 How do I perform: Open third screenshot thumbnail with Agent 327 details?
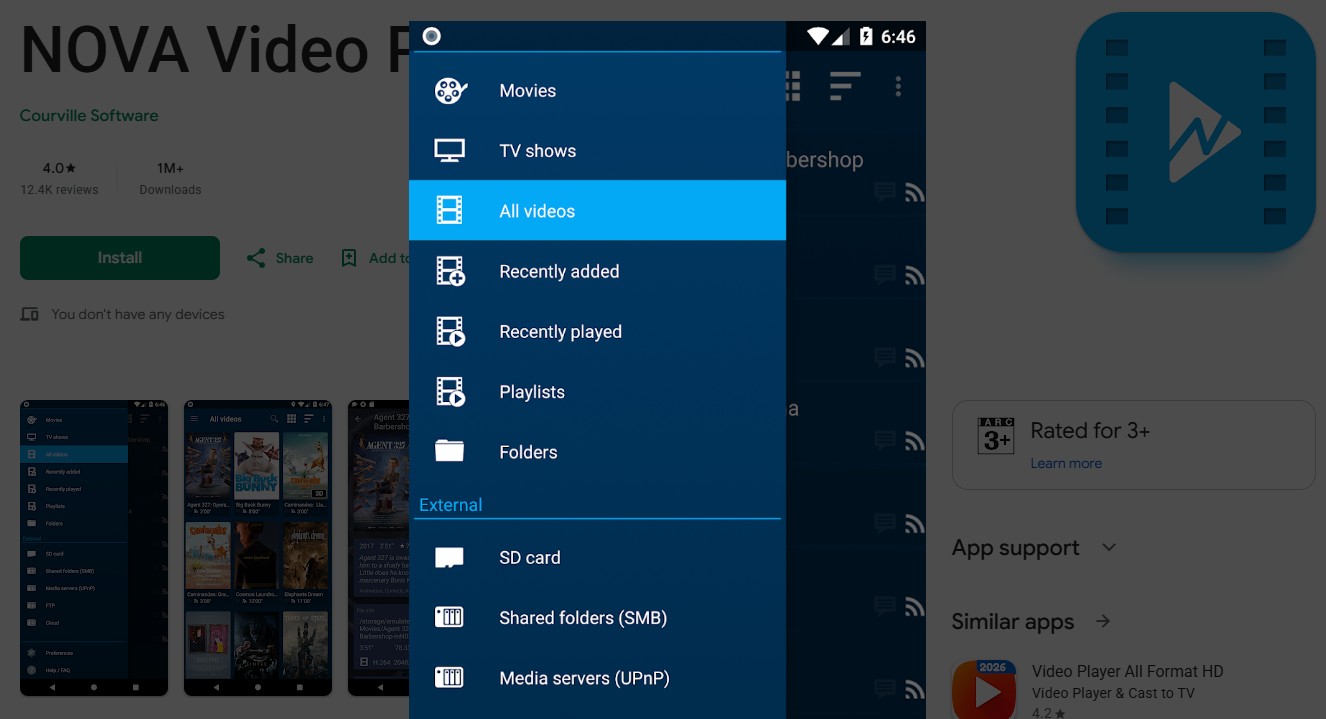(x=378, y=548)
